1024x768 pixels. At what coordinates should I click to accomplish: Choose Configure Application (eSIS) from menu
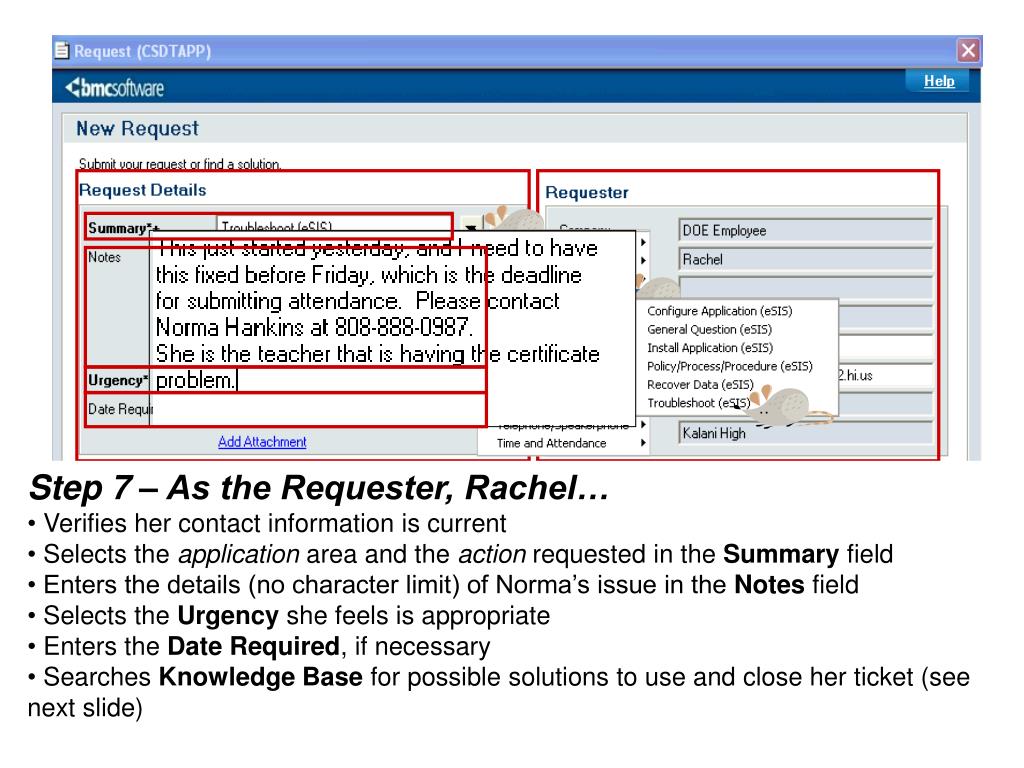click(720, 311)
